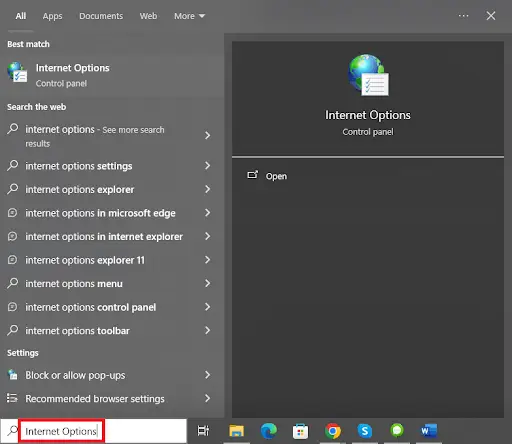Switch to the Web tab
Screen dimensions: 512x444
click(148, 16)
